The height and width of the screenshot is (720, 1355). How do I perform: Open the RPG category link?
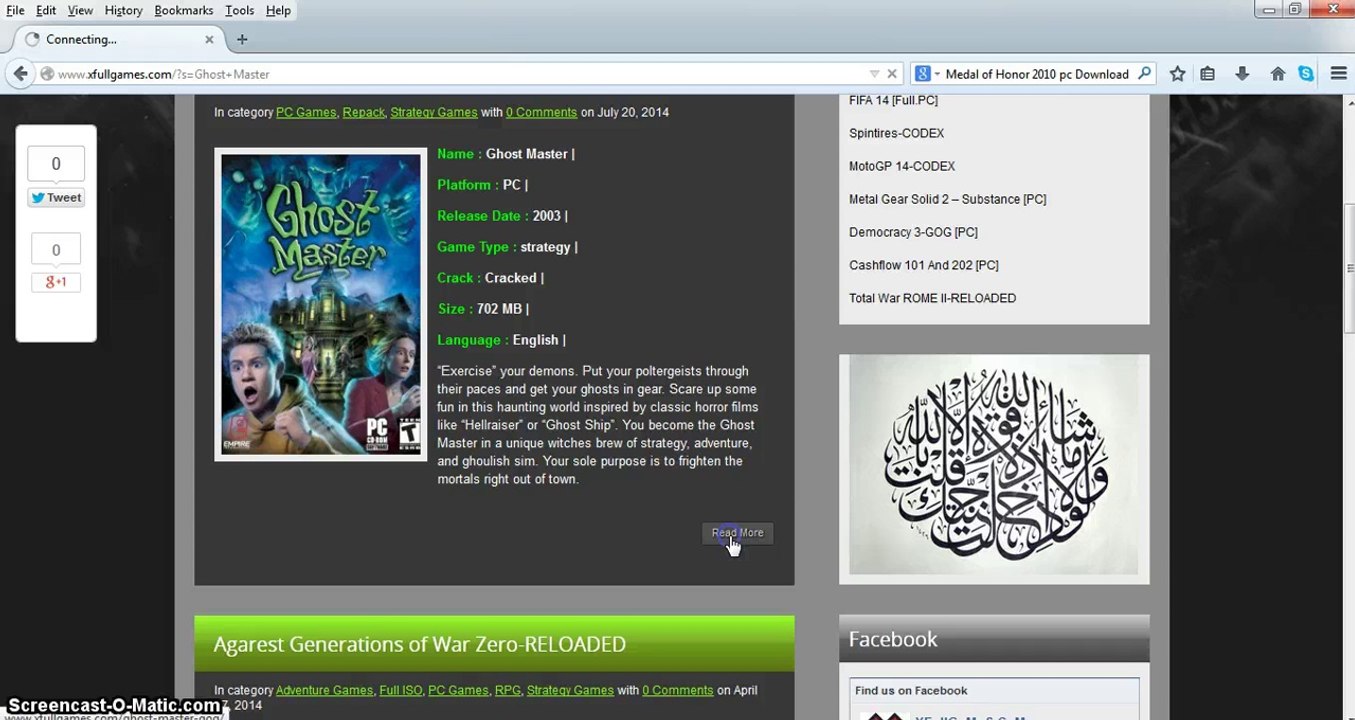[507, 690]
